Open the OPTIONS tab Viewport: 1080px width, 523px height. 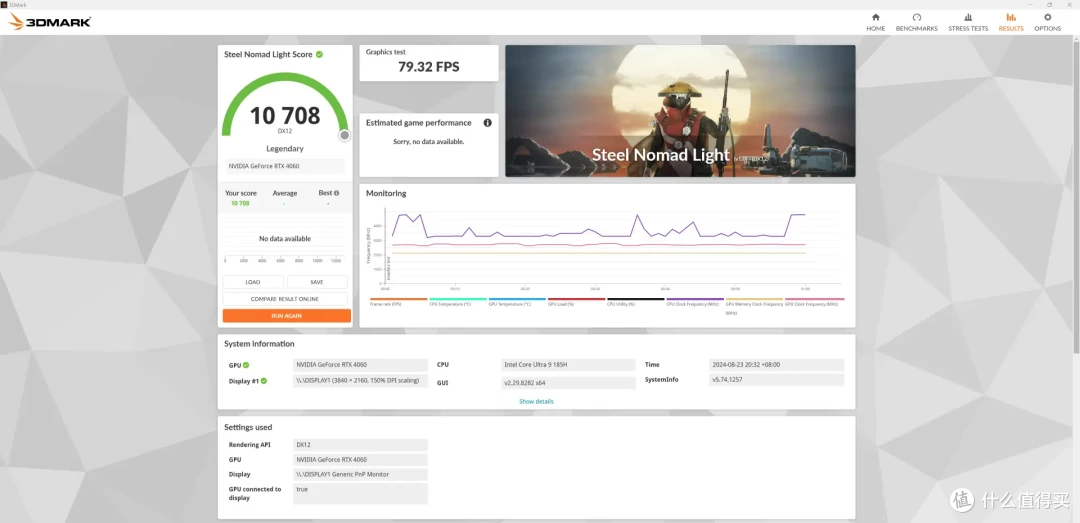pyautogui.click(x=1047, y=22)
